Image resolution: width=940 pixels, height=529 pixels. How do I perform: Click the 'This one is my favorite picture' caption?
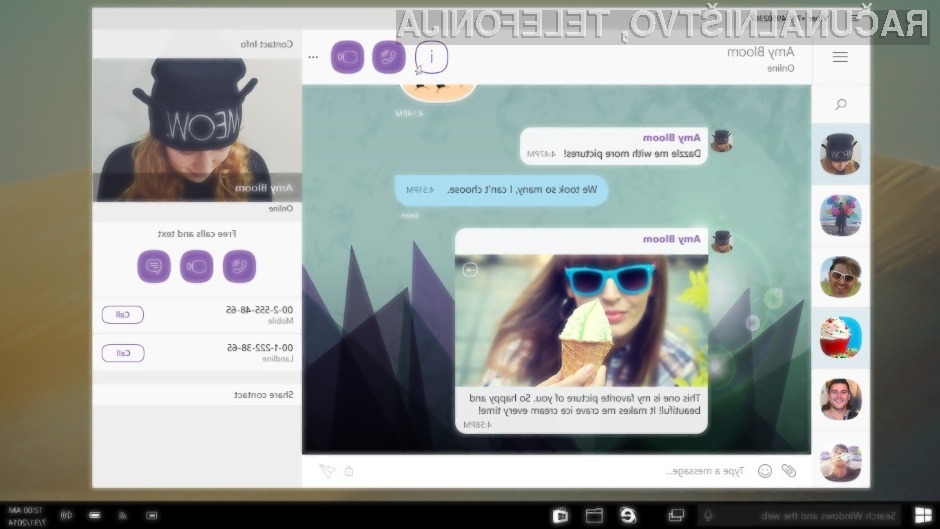[585, 404]
